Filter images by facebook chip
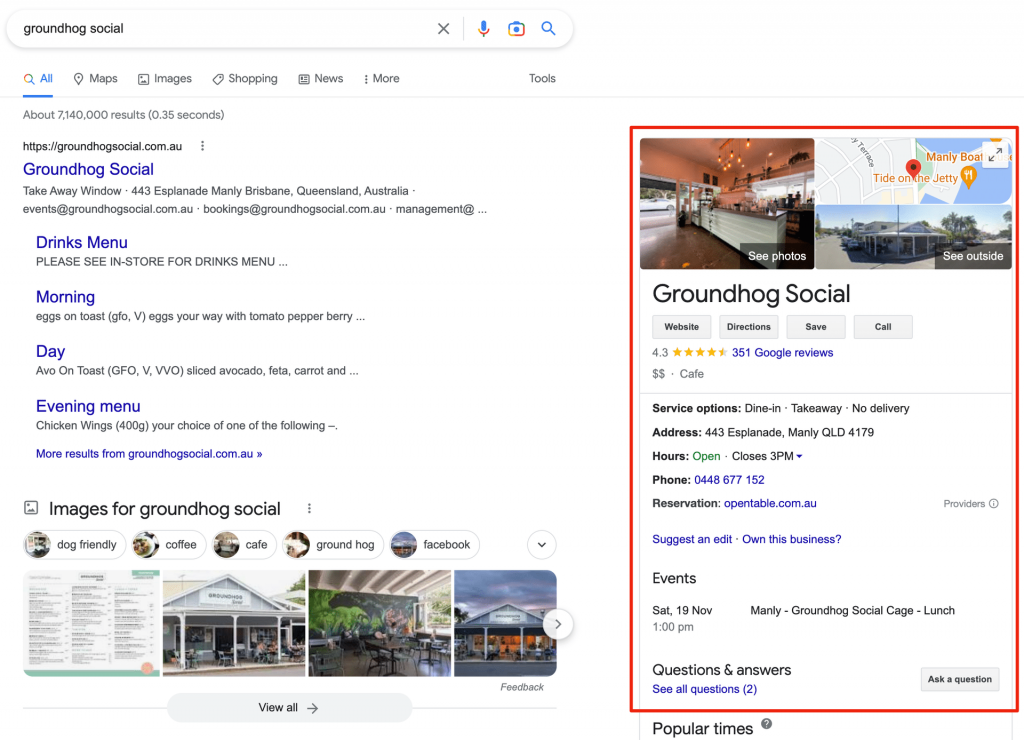1024x740 pixels. [x=434, y=545]
